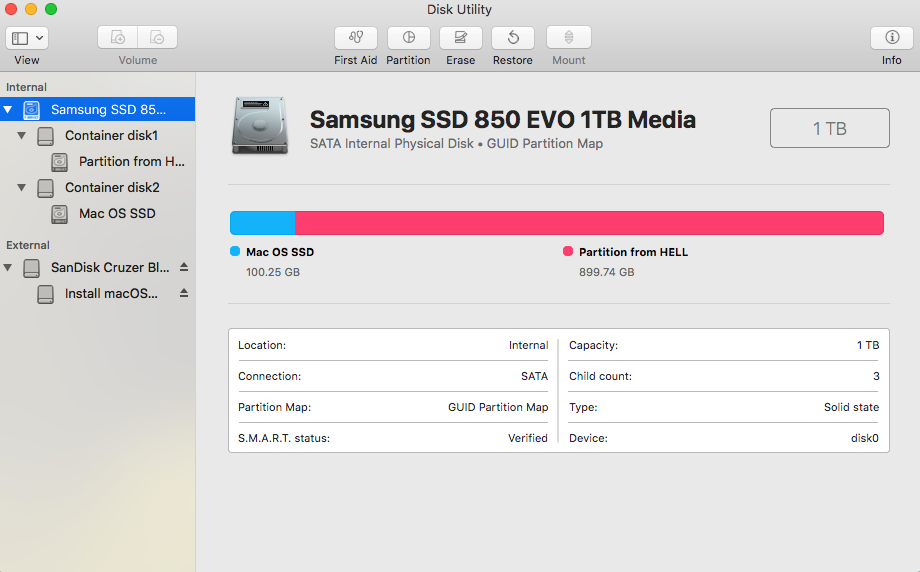920x572 pixels.
Task: Click the Mac OS SSD volume icon
Action: tap(59, 214)
